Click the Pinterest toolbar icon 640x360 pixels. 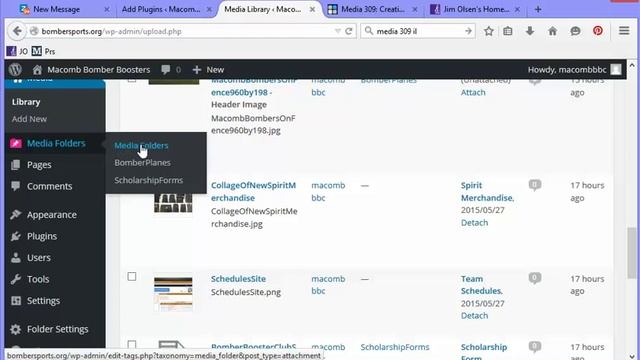pyautogui.click(x=598, y=31)
